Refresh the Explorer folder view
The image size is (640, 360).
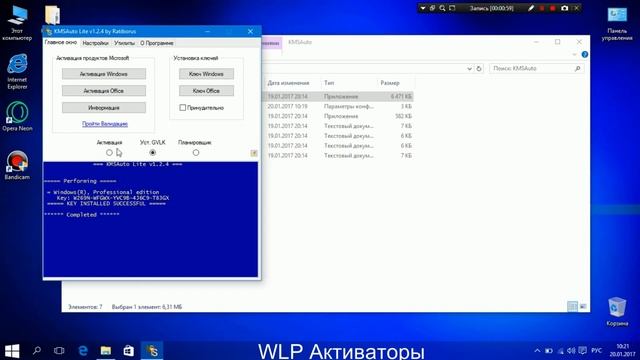tap(479, 69)
